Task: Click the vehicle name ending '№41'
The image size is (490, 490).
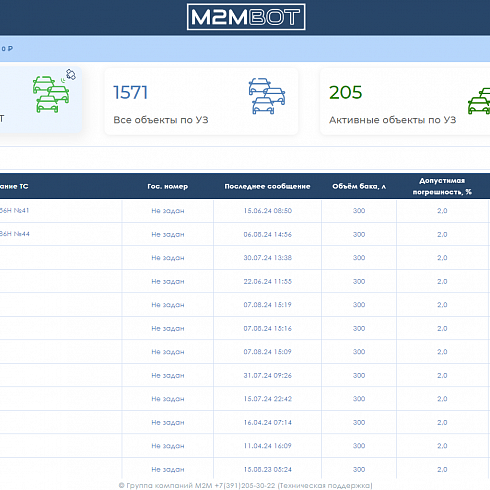Action: pos(15,210)
